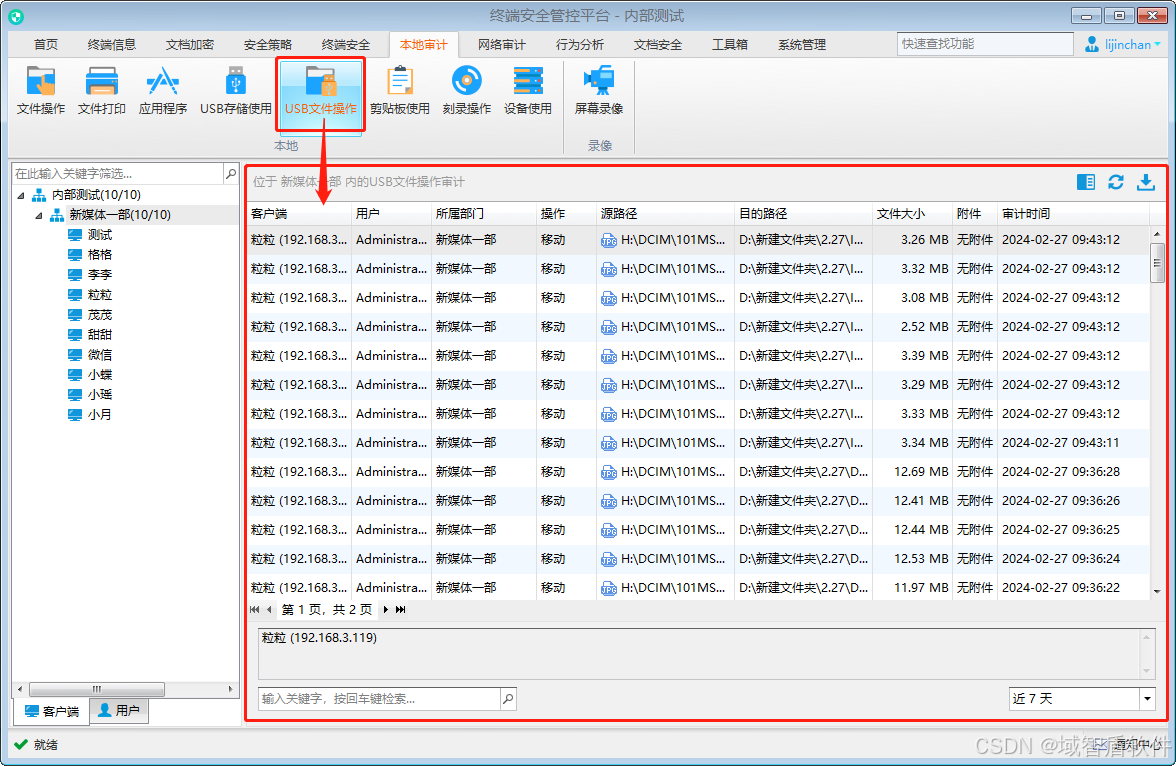Switch to the 系统管理 tab

click(802, 44)
